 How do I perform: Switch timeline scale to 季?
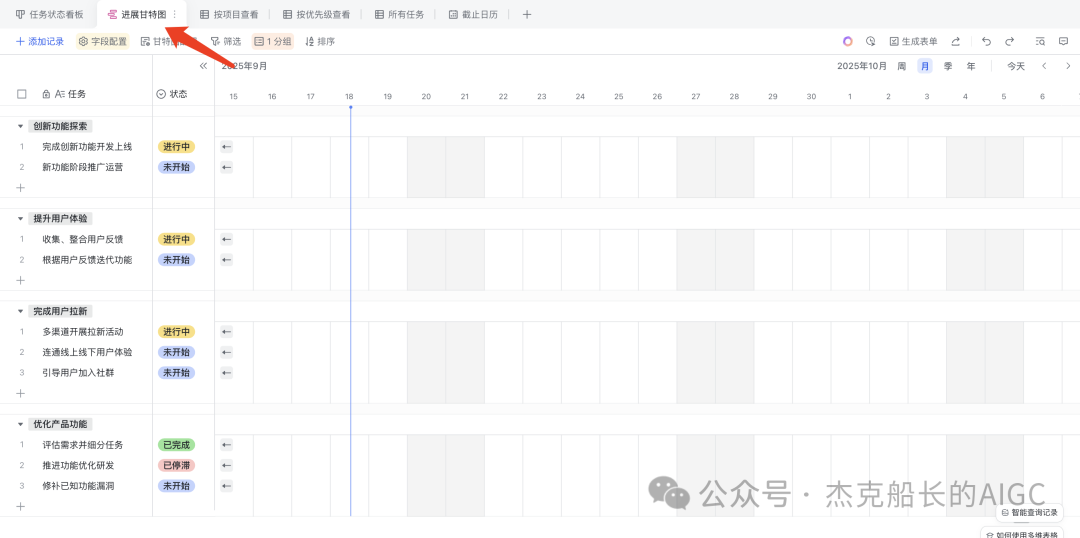(948, 66)
